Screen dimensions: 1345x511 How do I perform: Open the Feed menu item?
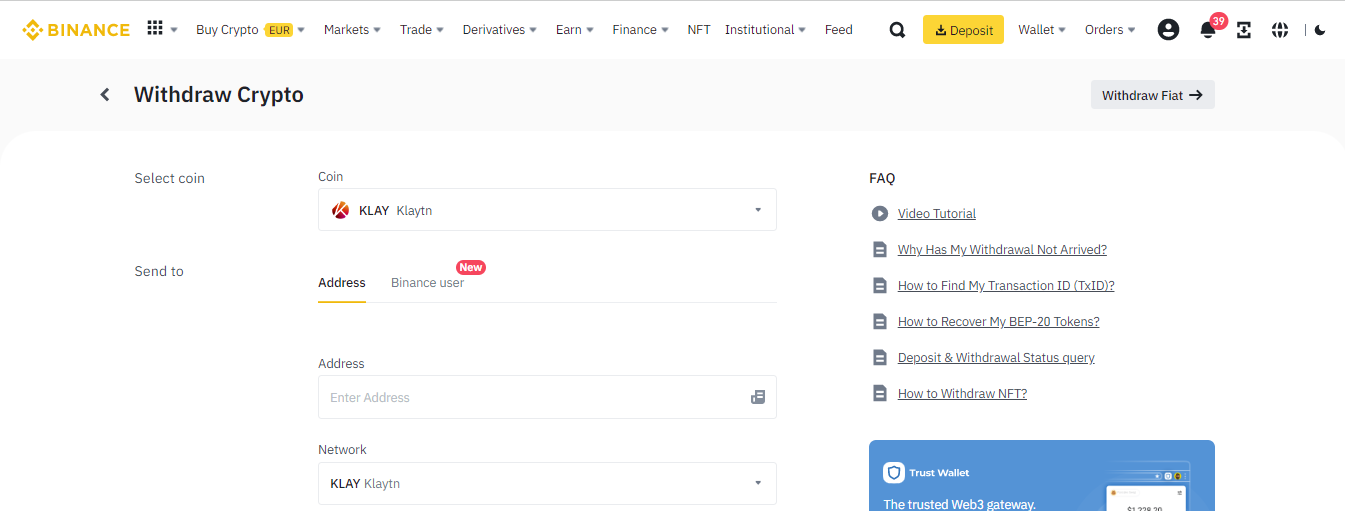tap(839, 30)
